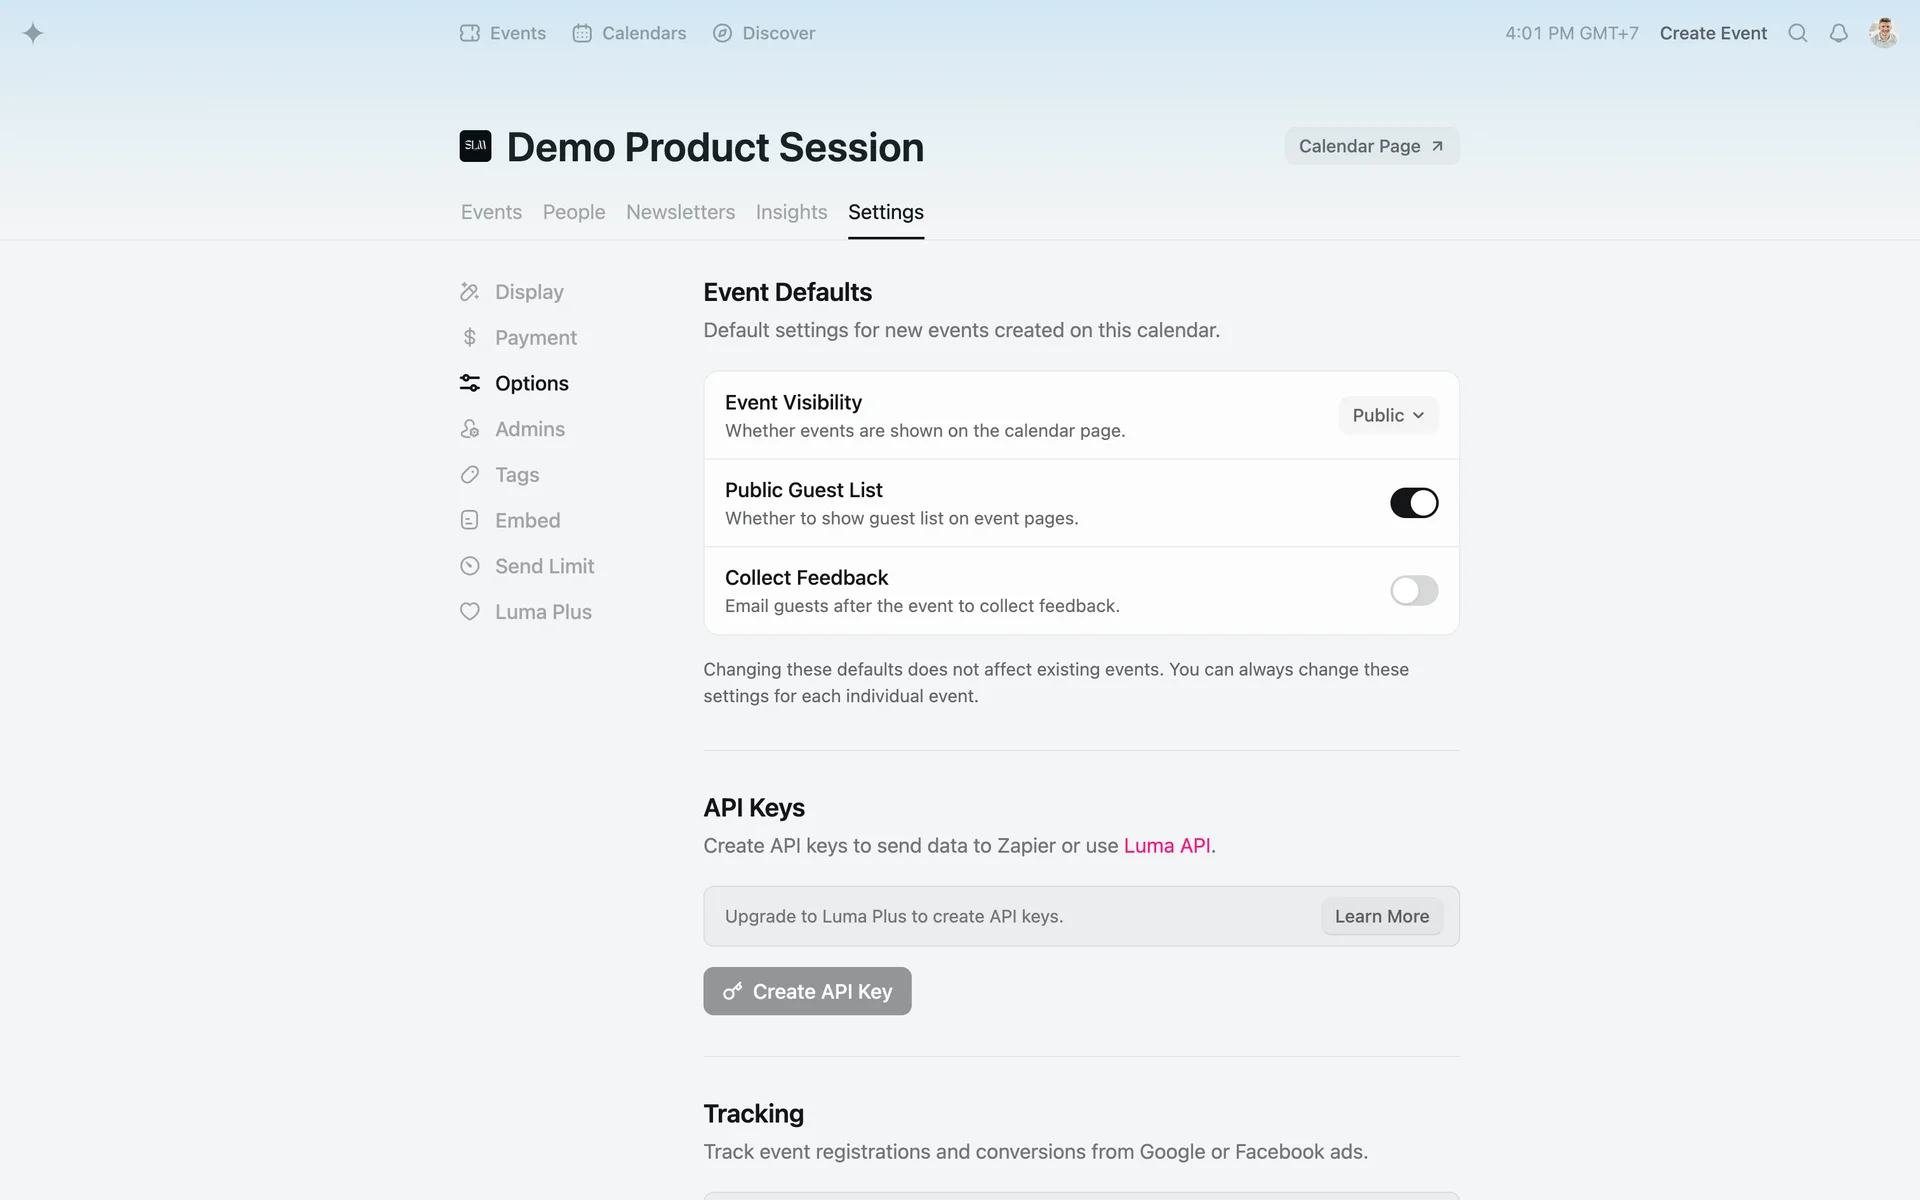Open Calendar Page external link button
Viewport: 1920px width, 1200px height.
pyautogui.click(x=1371, y=146)
